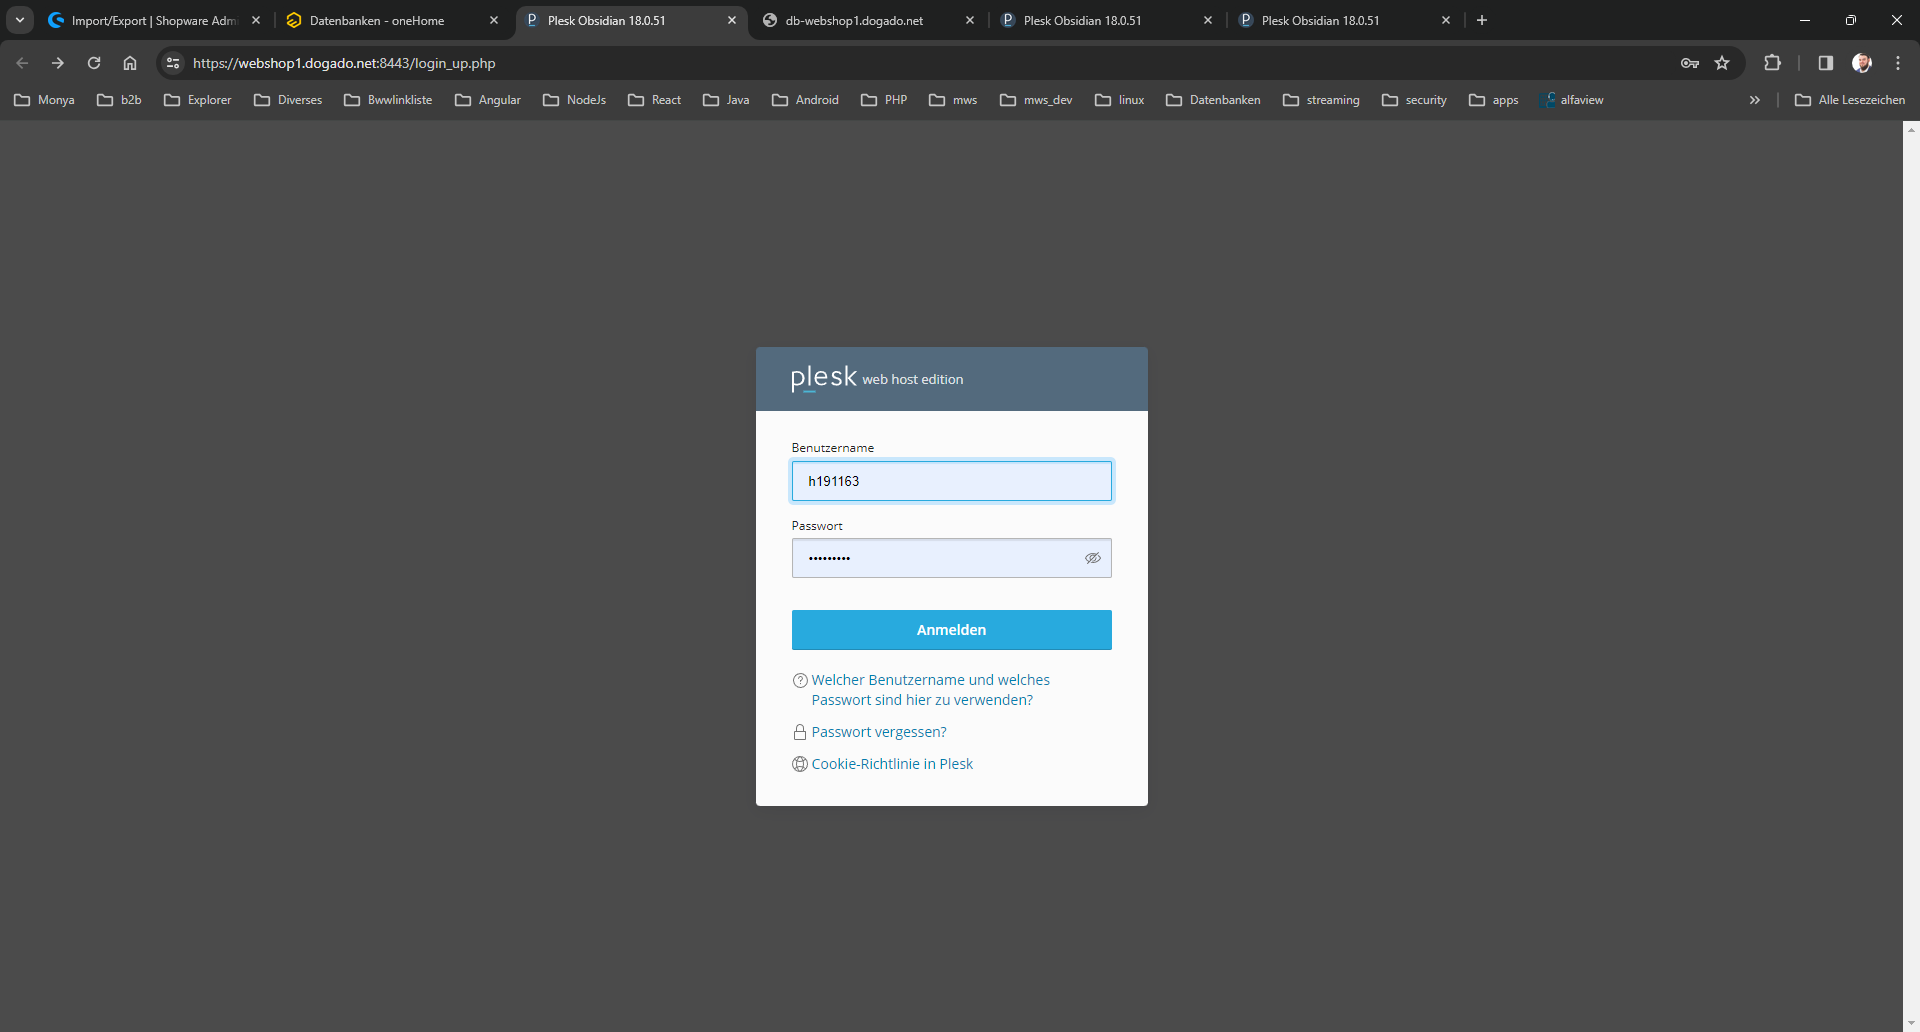The width and height of the screenshot is (1920, 1032).
Task: Reload the current page
Action: (94, 63)
